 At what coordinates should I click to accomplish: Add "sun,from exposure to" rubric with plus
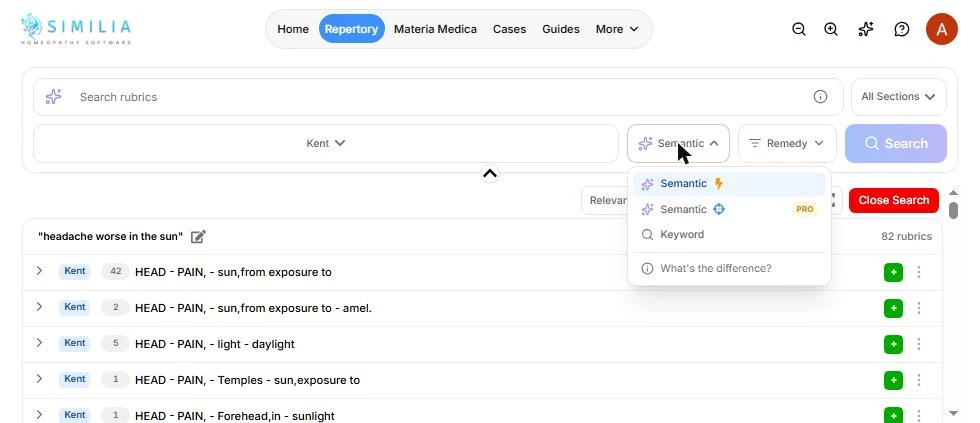(x=893, y=272)
